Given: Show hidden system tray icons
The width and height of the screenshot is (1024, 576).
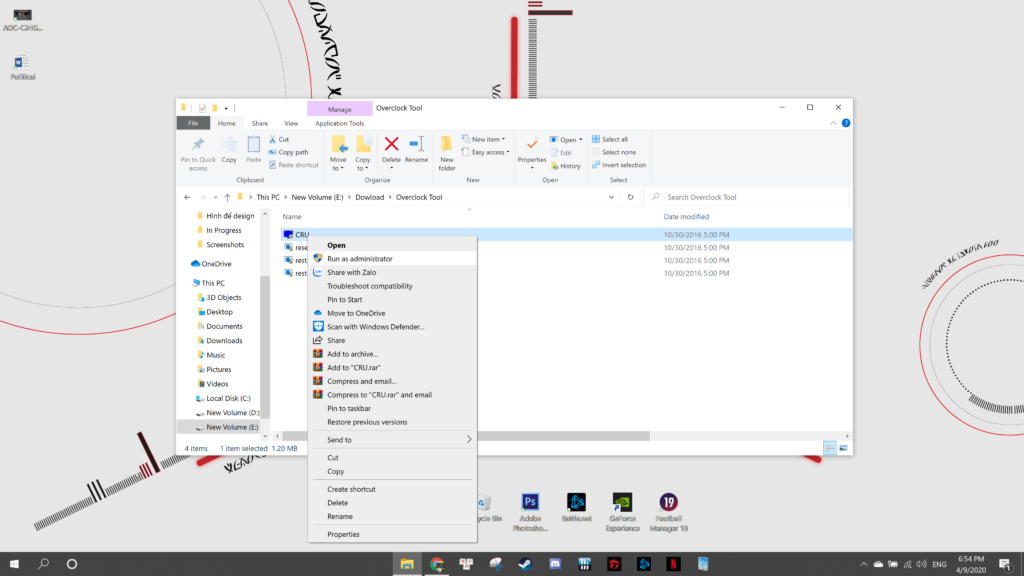Looking at the screenshot, I should pyautogui.click(x=863, y=564).
